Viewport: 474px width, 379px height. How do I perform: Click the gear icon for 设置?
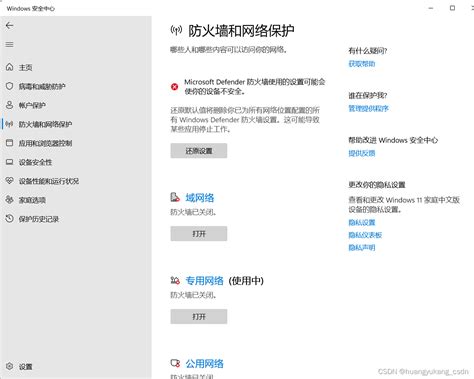pos(9,366)
